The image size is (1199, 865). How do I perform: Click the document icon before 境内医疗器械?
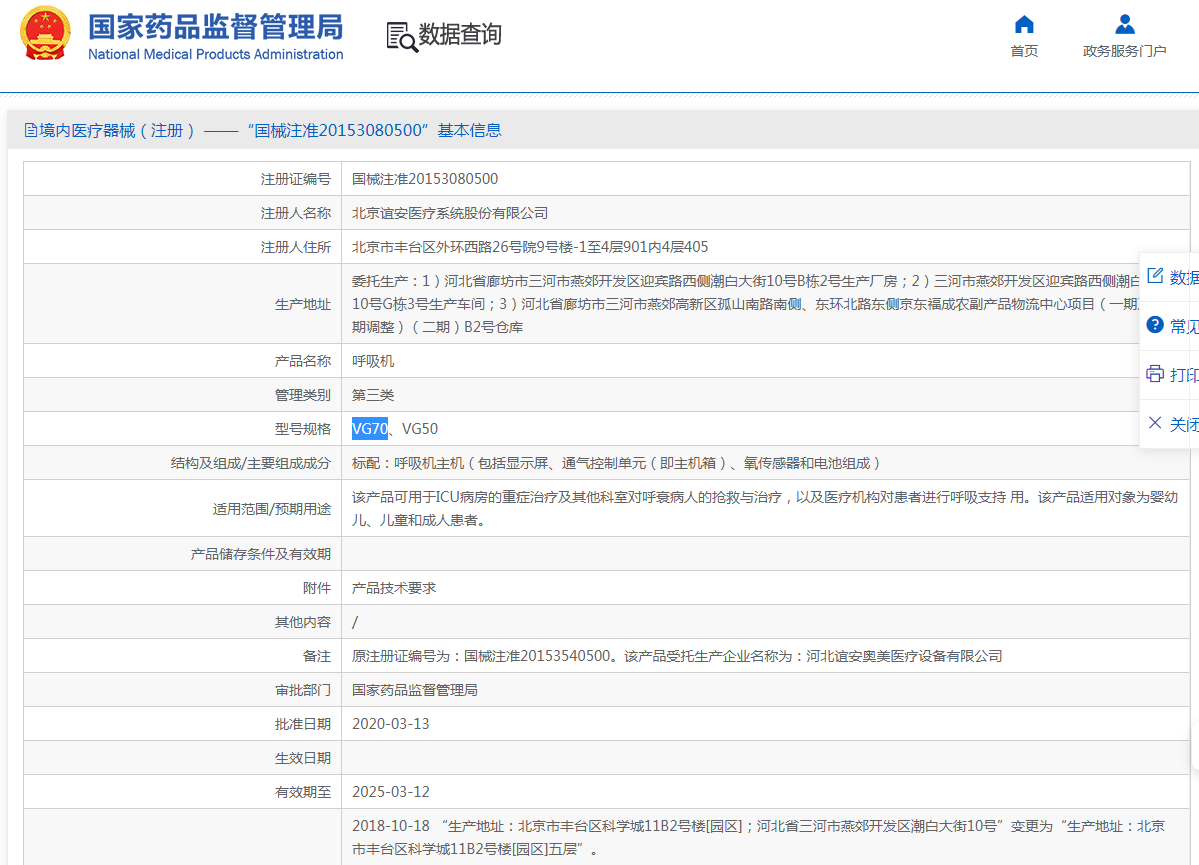pos(31,130)
